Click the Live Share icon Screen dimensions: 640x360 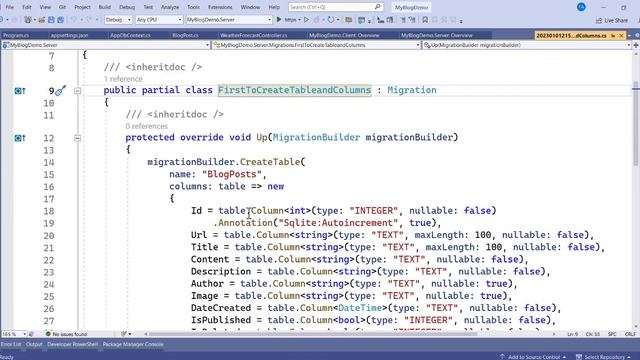pyautogui.click(x=599, y=20)
